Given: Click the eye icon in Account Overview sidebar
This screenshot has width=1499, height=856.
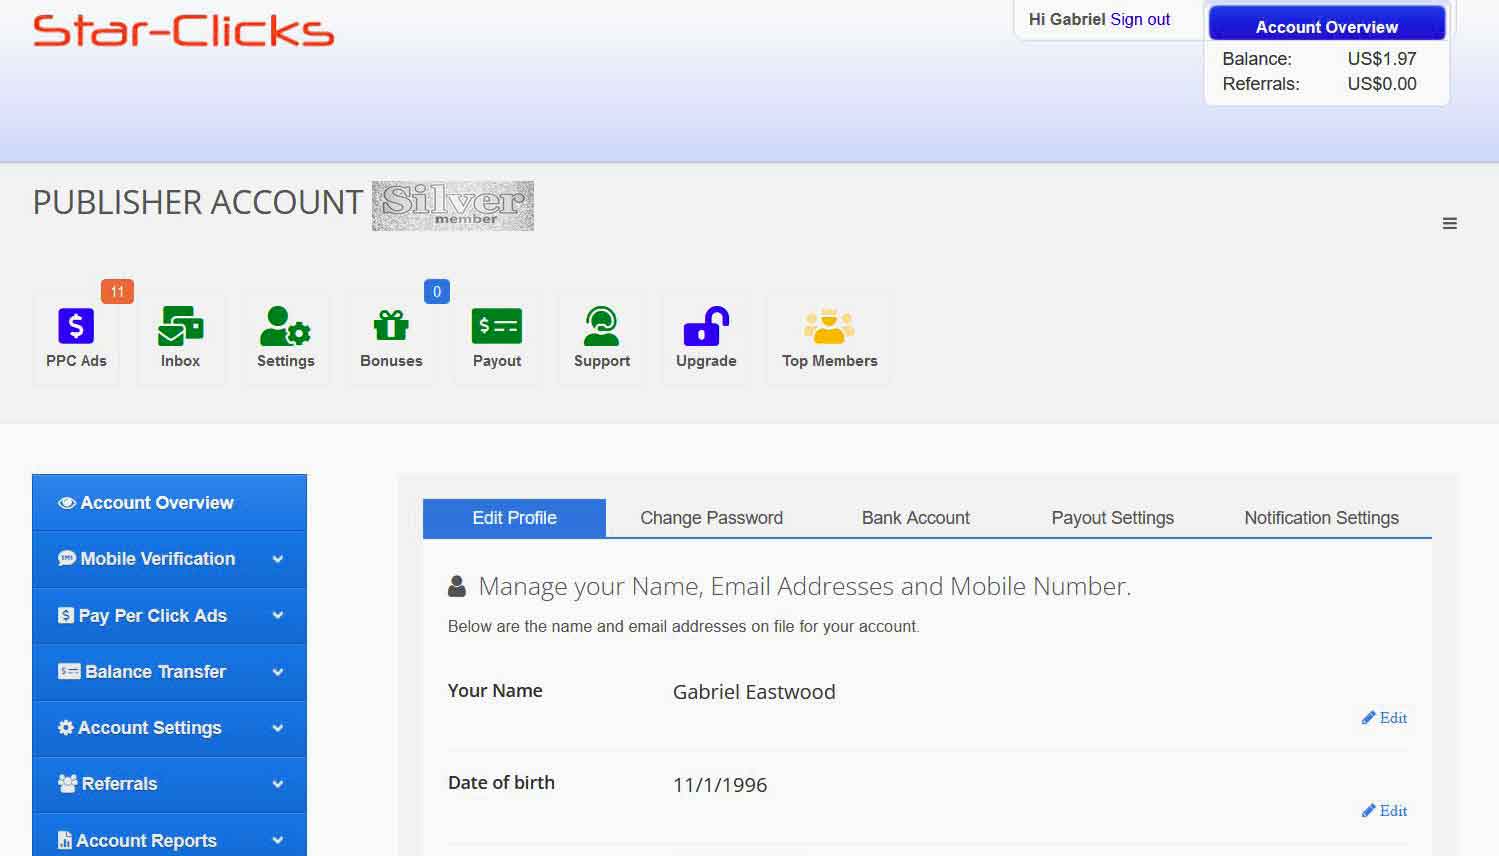Looking at the screenshot, I should click(67, 503).
